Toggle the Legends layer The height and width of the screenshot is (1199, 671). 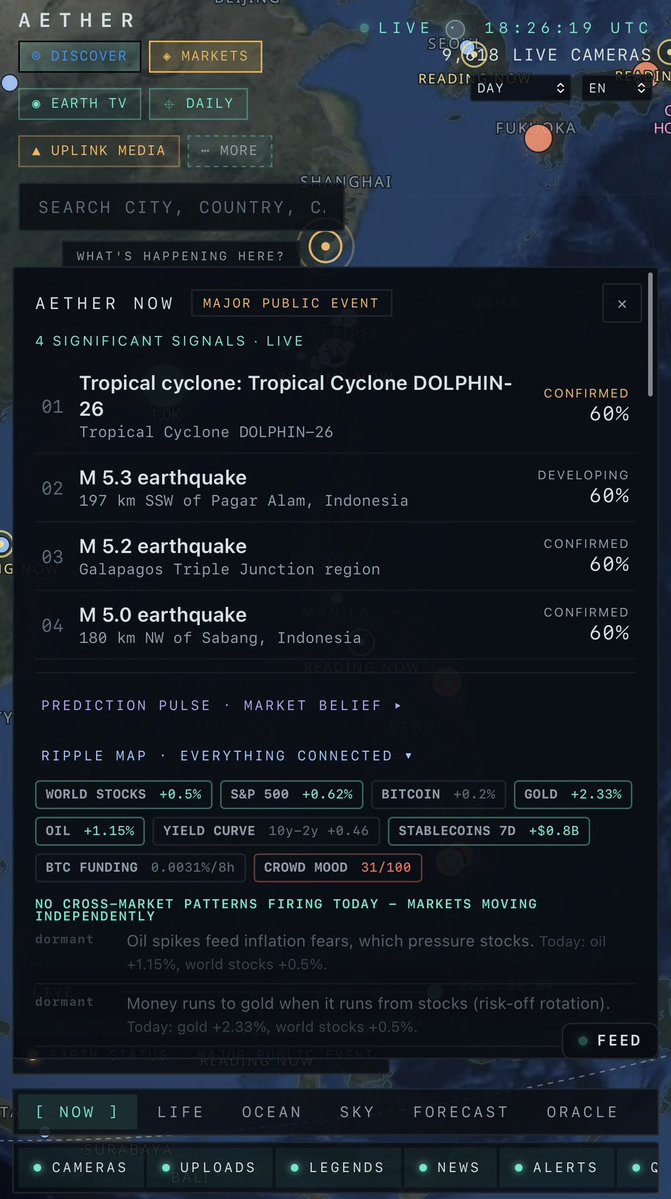click(338, 1168)
